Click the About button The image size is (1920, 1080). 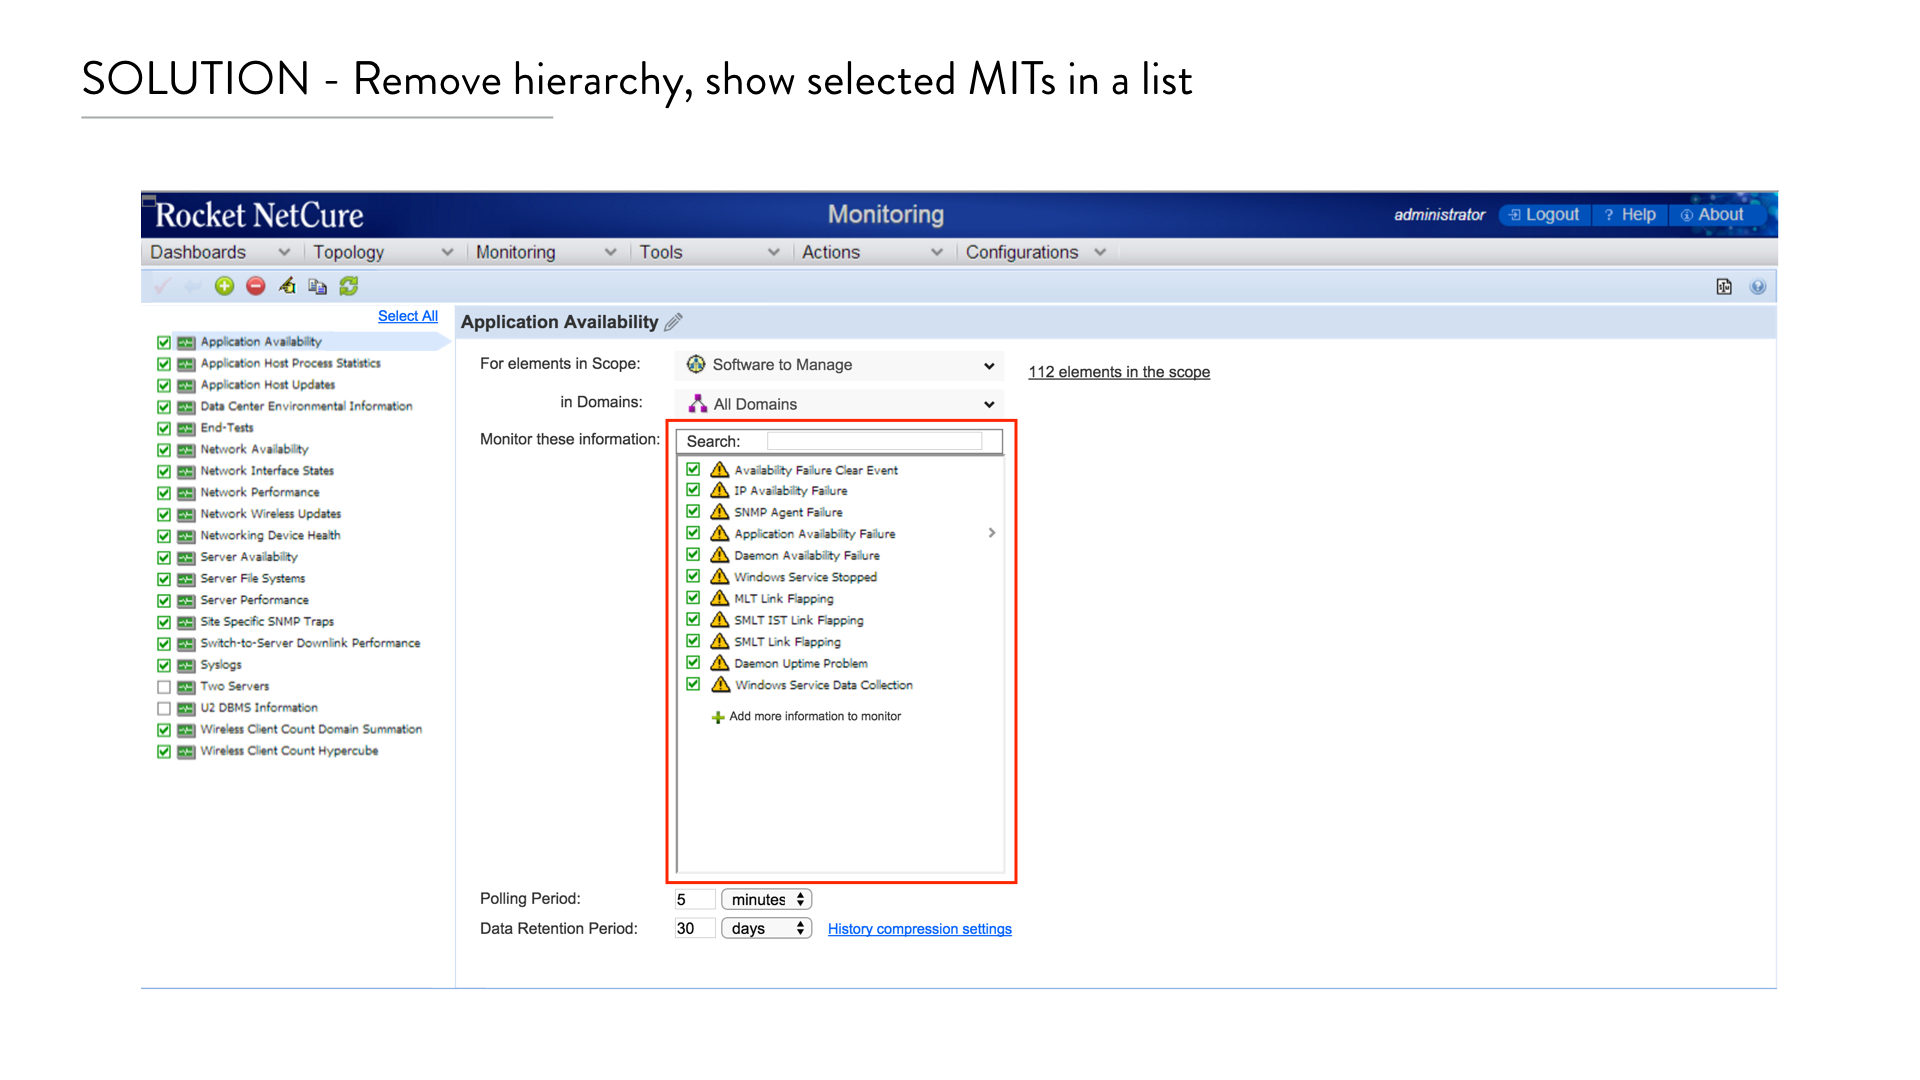pos(1712,215)
